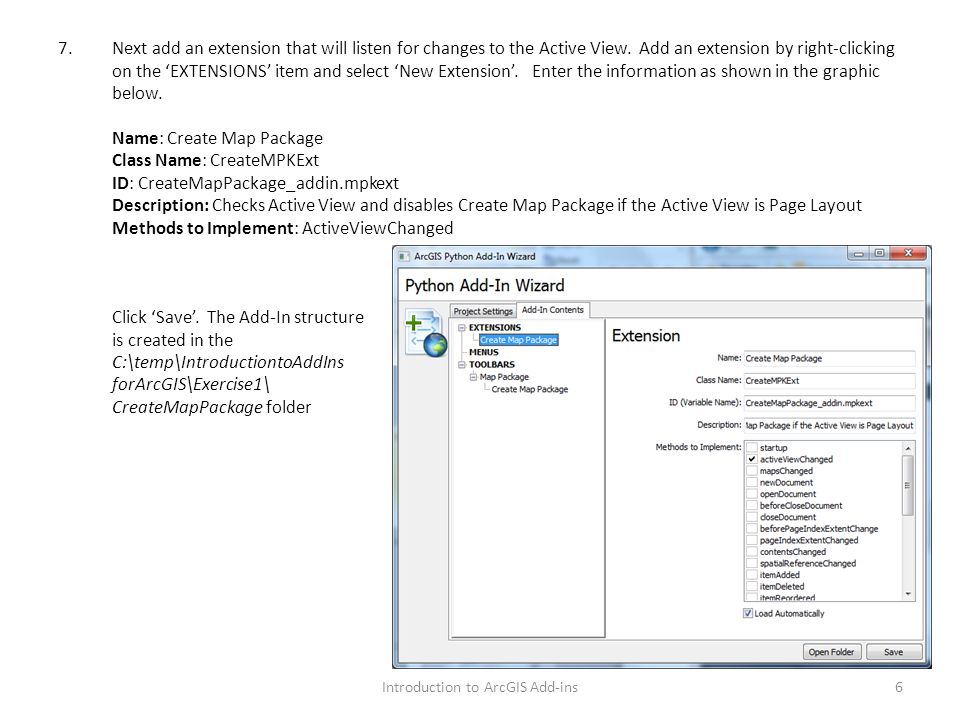Select the EXTENSIONS label in the tree

495,328
